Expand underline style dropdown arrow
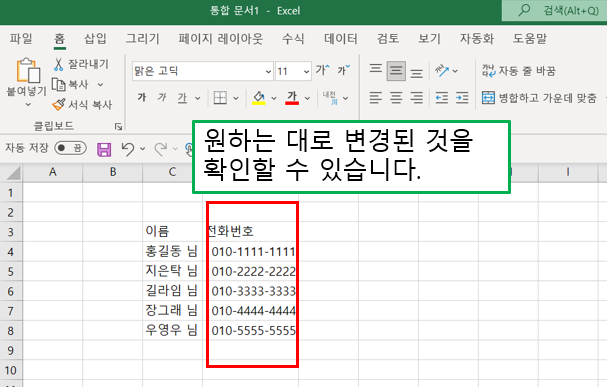Screen dimensions: 607x387 tap(197, 98)
